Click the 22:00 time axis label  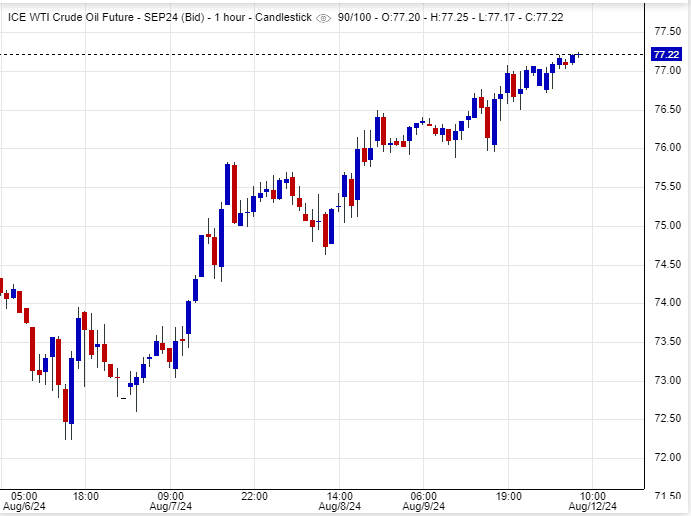tap(254, 495)
